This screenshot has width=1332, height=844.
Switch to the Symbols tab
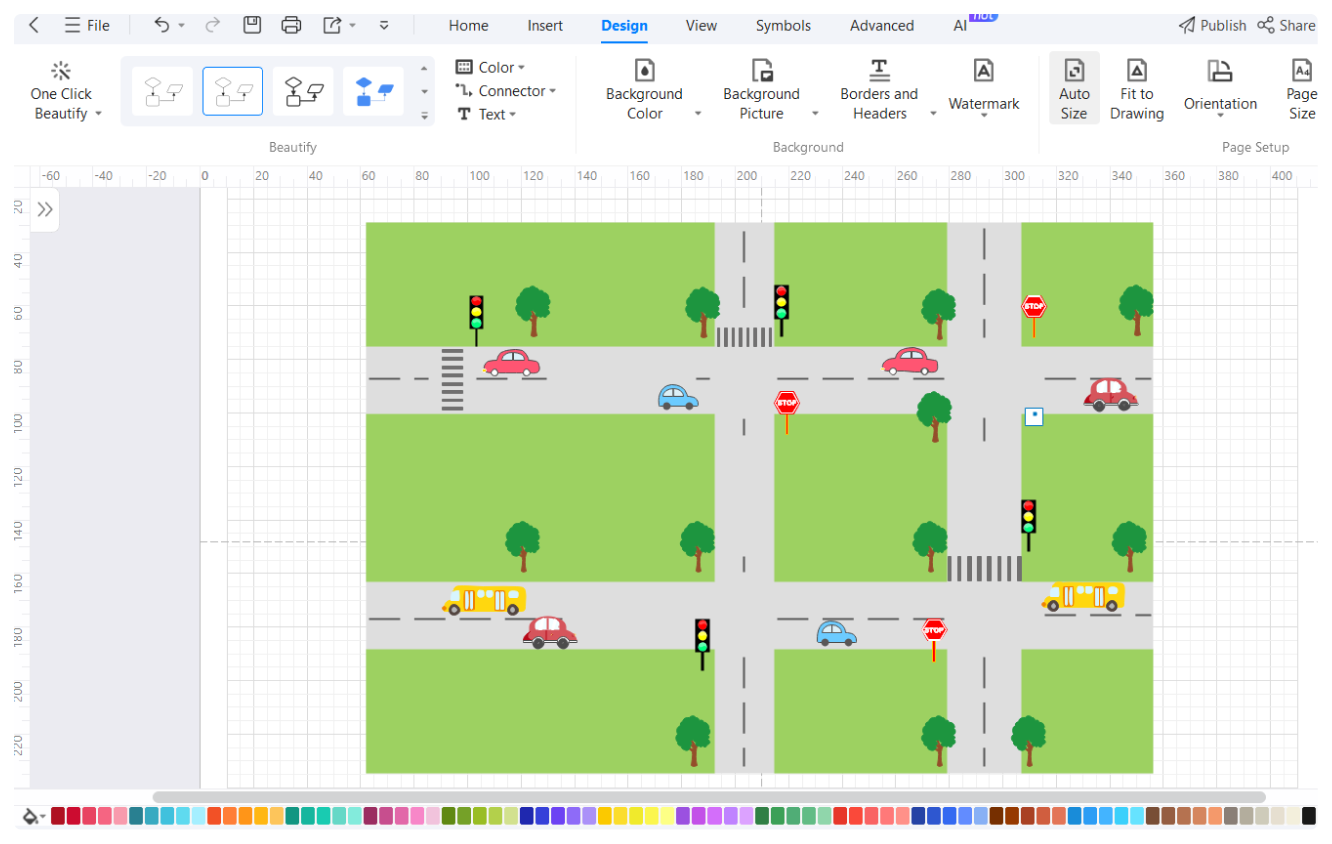pyautogui.click(x=783, y=26)
